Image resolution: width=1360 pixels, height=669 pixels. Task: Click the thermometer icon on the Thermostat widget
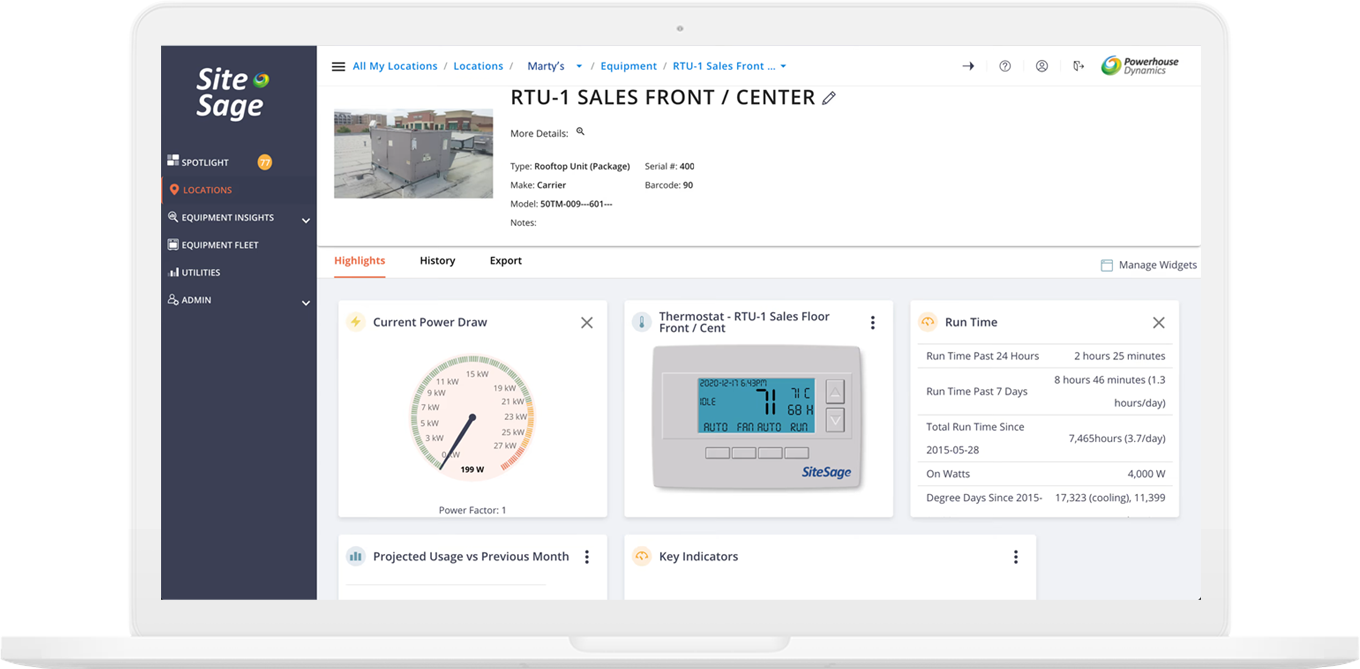(641, 322)
